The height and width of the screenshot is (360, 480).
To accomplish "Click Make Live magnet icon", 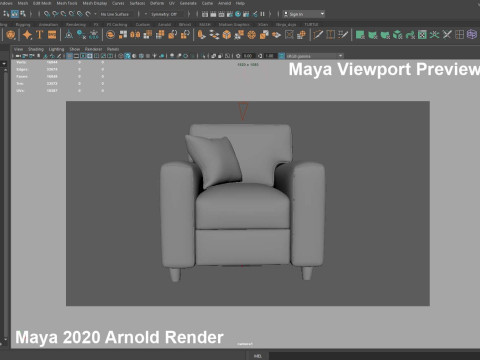I will (88, 14).
